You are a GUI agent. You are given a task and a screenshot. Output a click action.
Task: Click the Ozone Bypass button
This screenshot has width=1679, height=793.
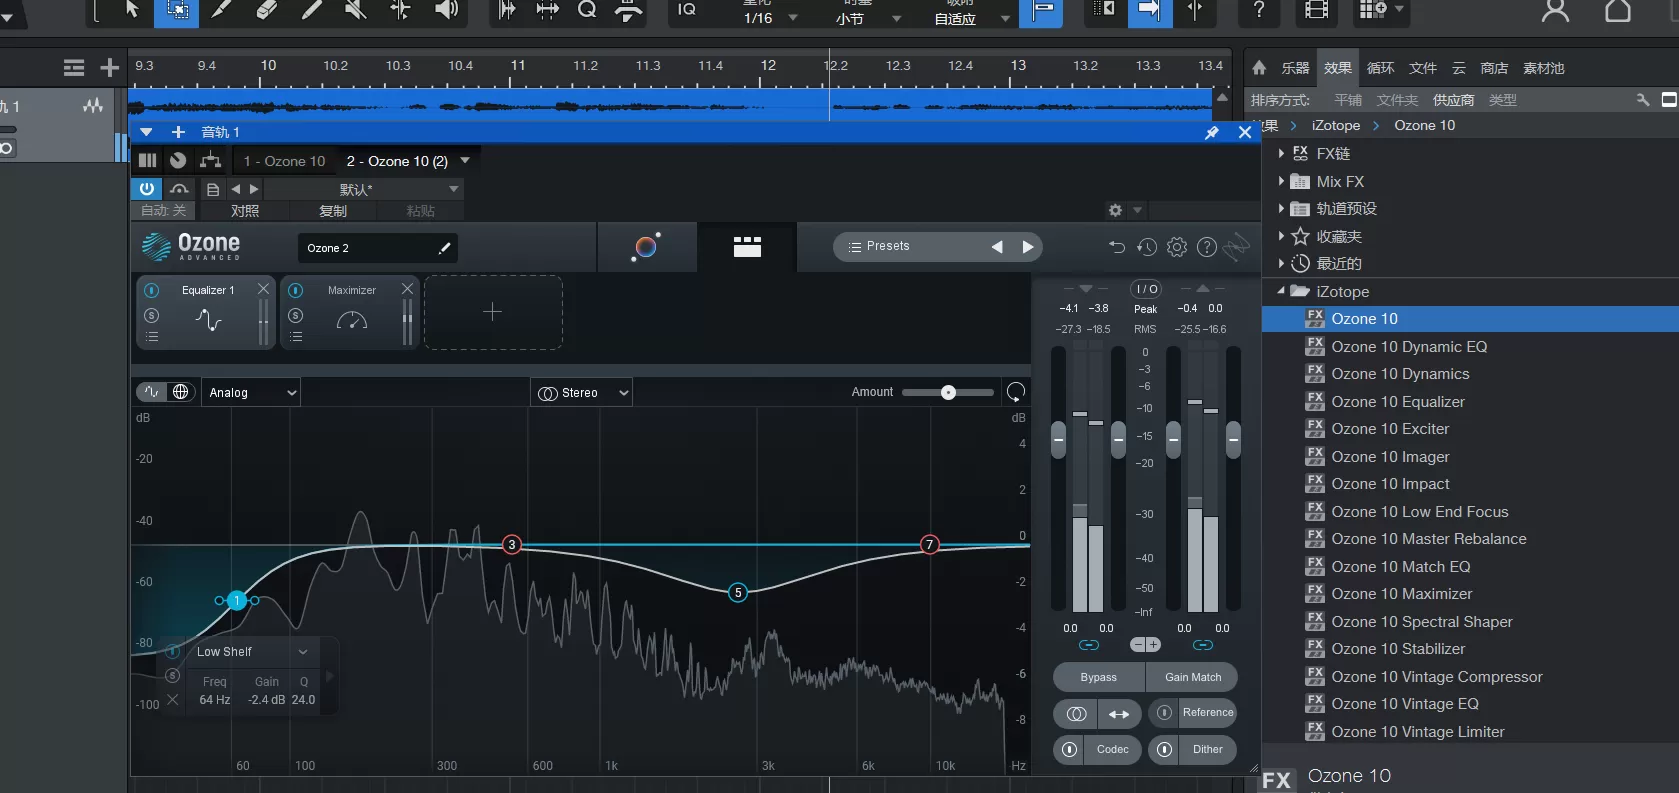click(x=1098, y=677)
